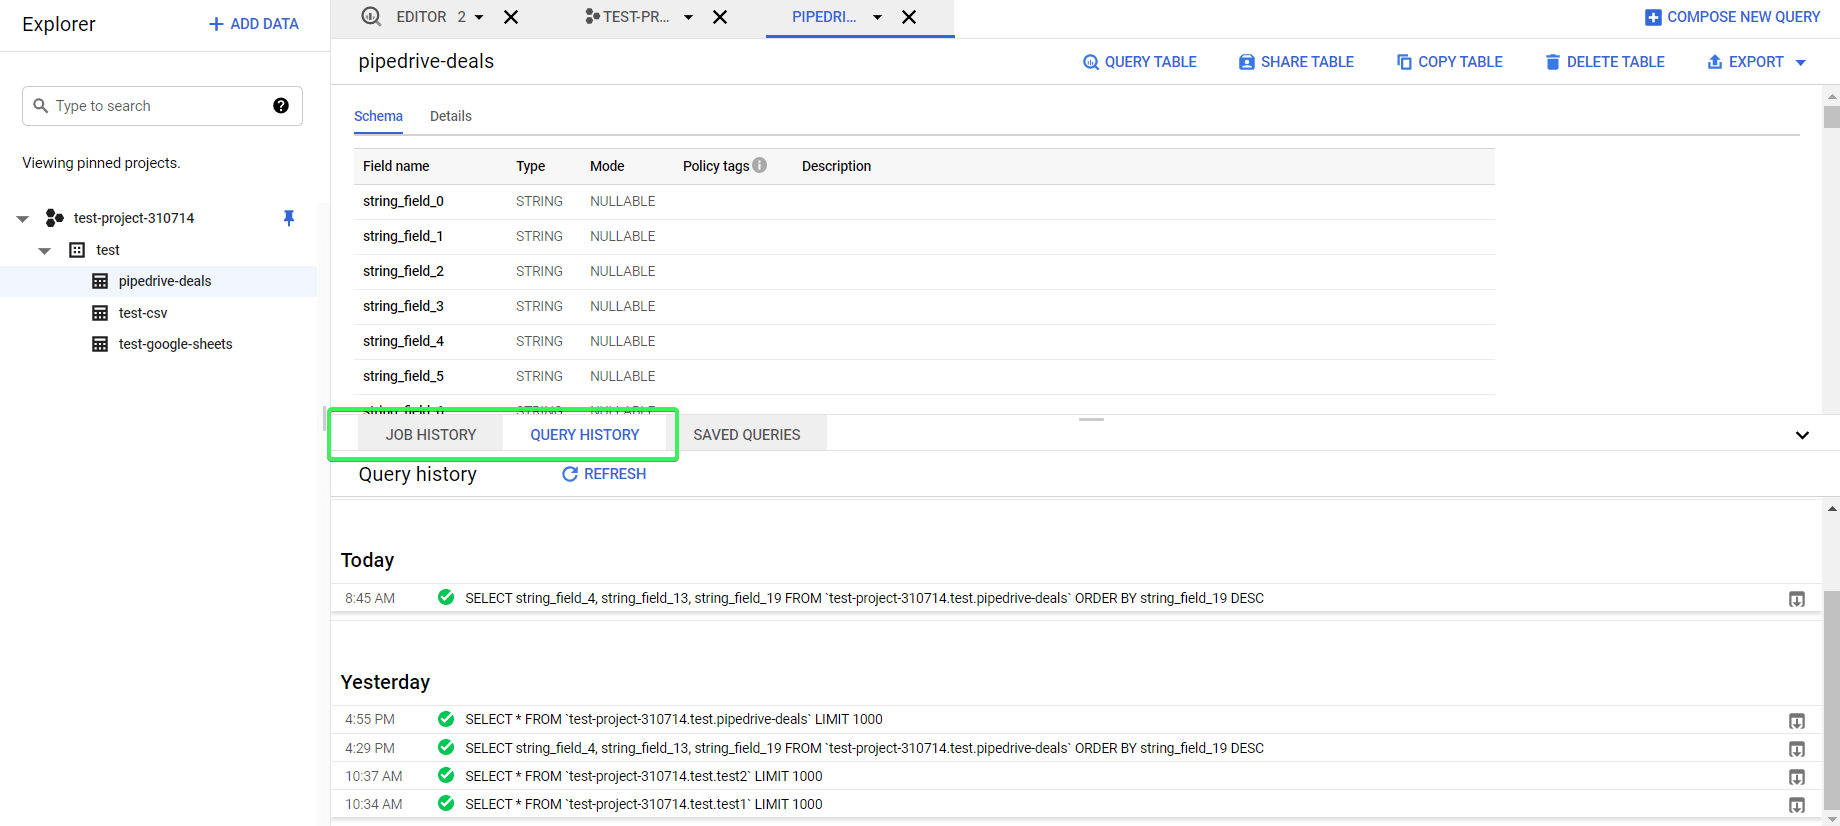1840x826 pixels.
Task: Collapse the history panel with chevron
Action: [1802, 435]
